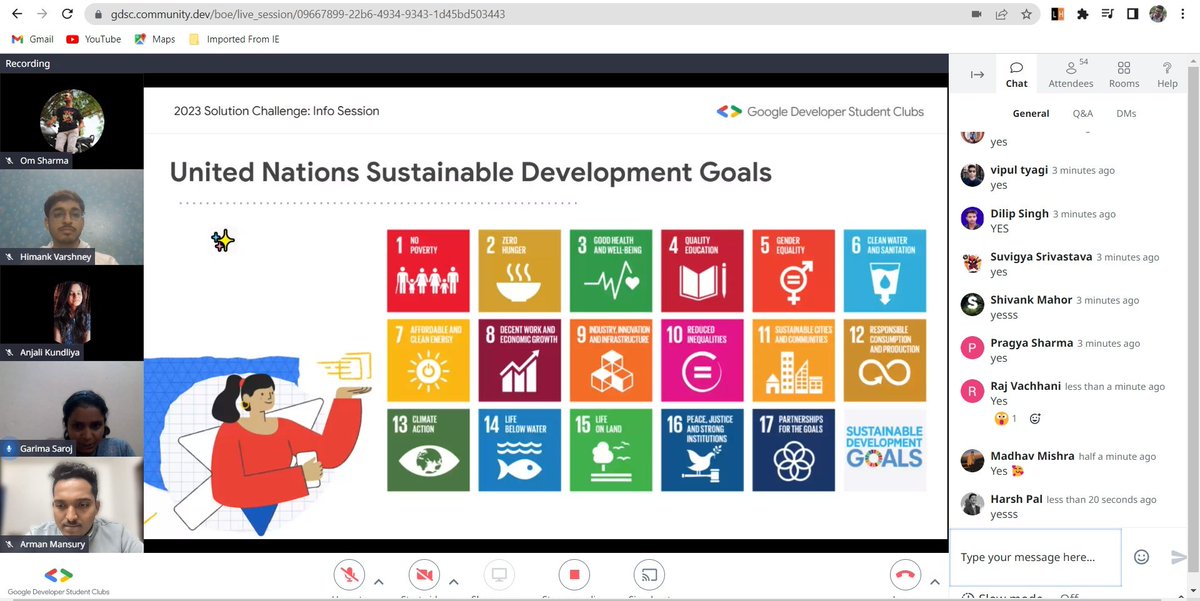
Task: Expand camera options arrow
Action: pos(453,580)
